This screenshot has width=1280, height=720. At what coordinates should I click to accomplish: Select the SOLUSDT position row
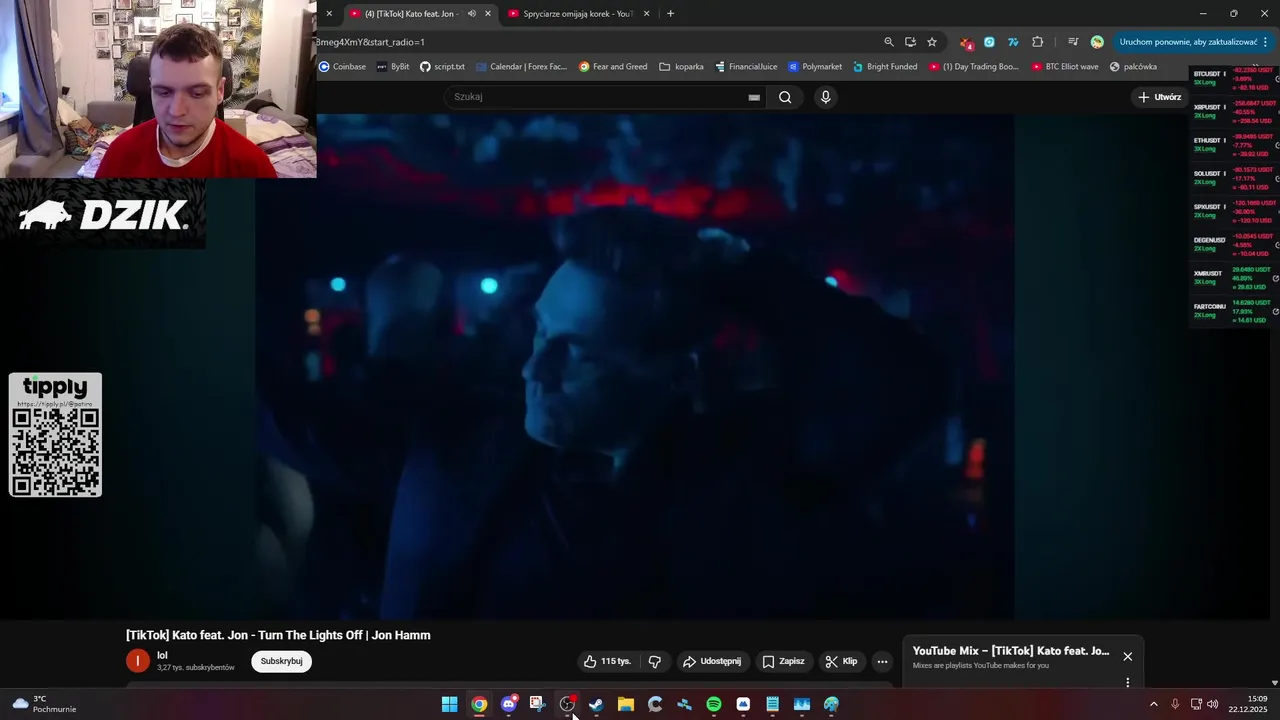pyautogui.click(x=1234, y=179)
